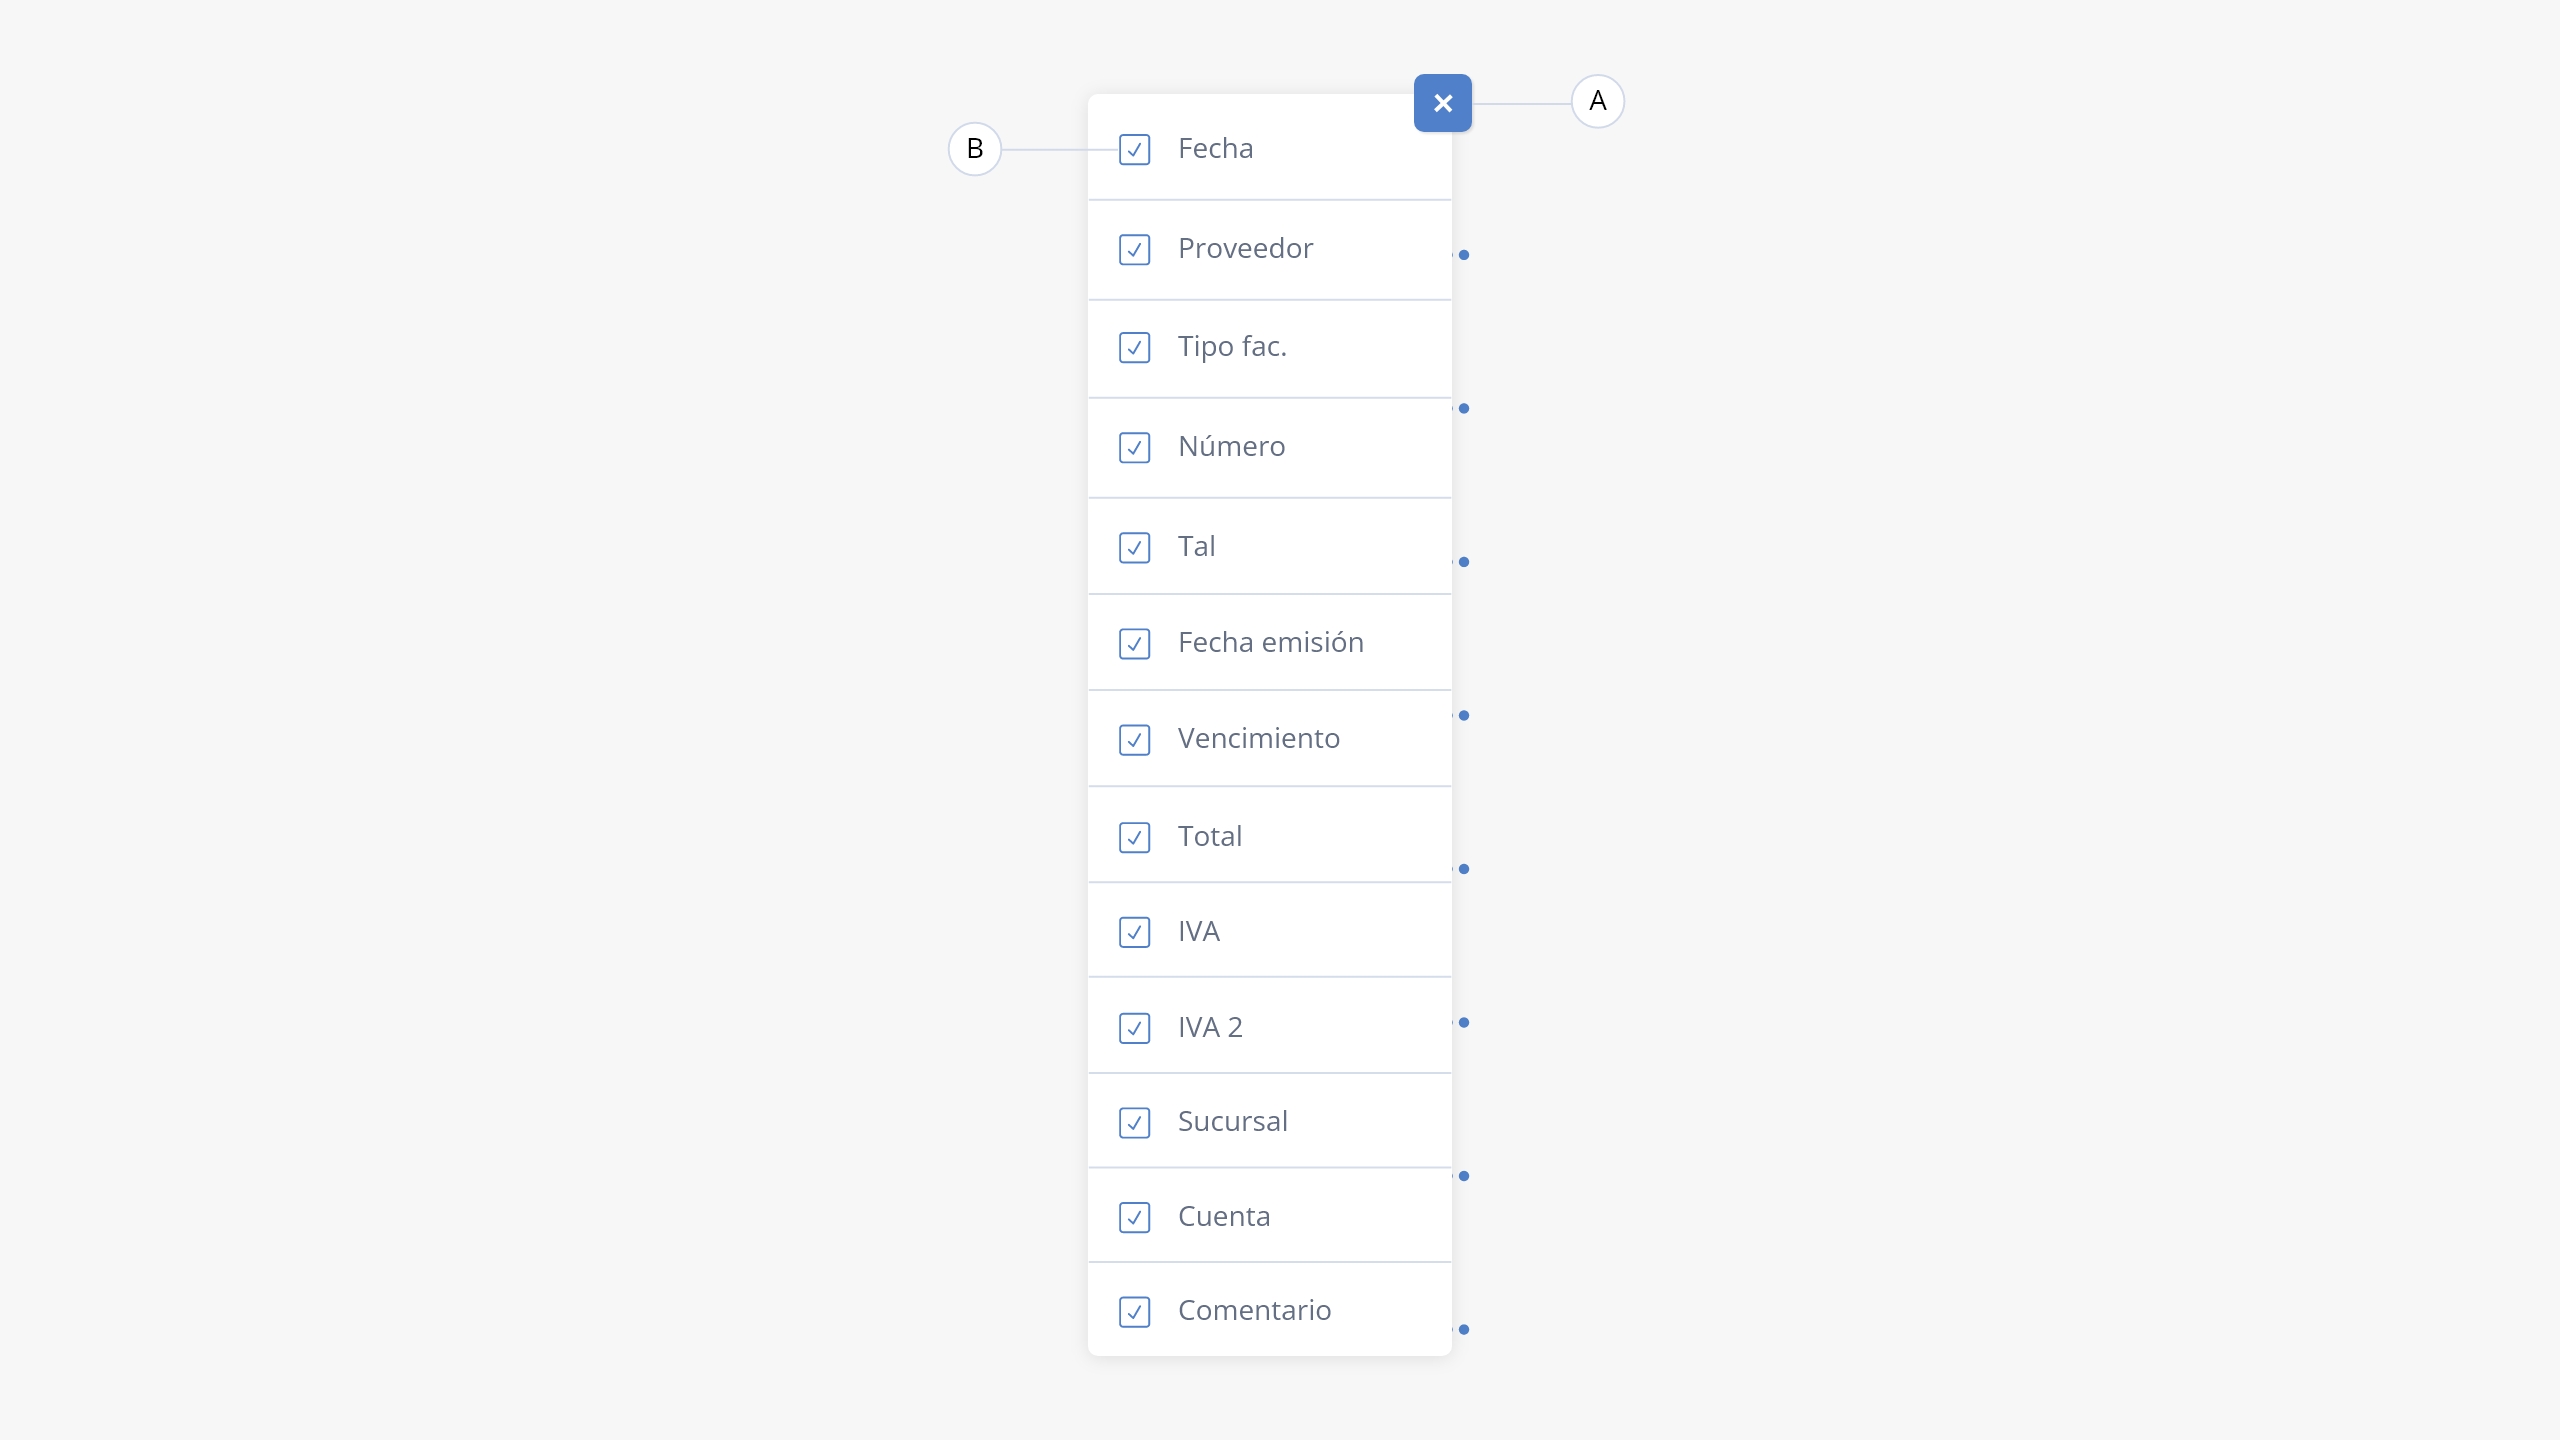Toggle the Proveedor column checkbox
Screen dimensions: 2560x1440
click(x=1134, y=249)
